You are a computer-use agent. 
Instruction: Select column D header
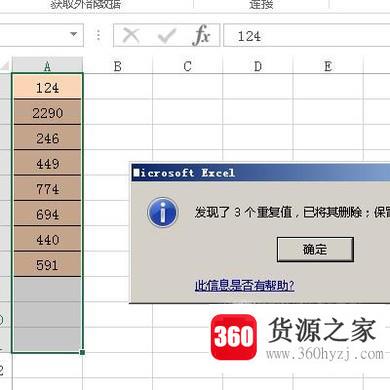click(x=258, y=66)
